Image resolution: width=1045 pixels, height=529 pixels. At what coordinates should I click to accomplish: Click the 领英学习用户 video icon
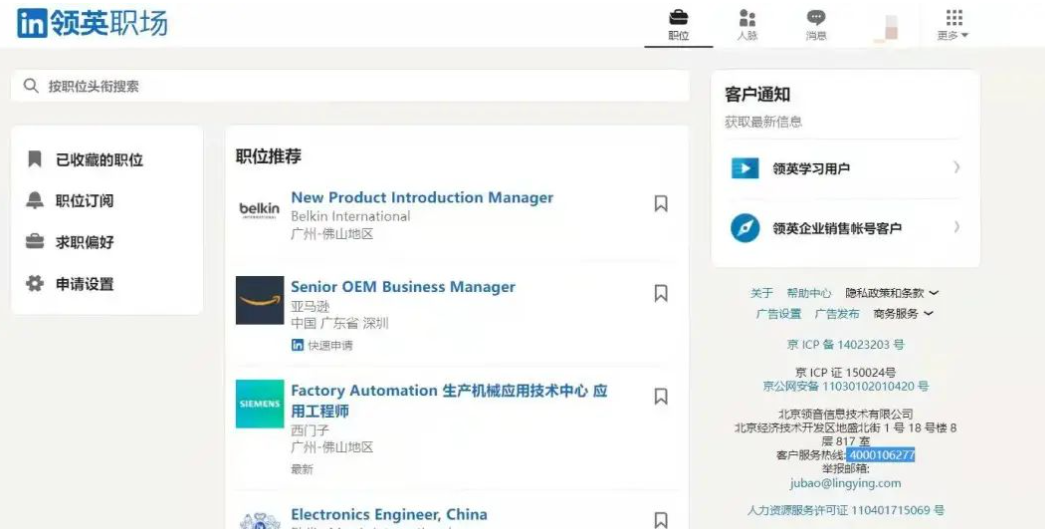click(745, 168)
